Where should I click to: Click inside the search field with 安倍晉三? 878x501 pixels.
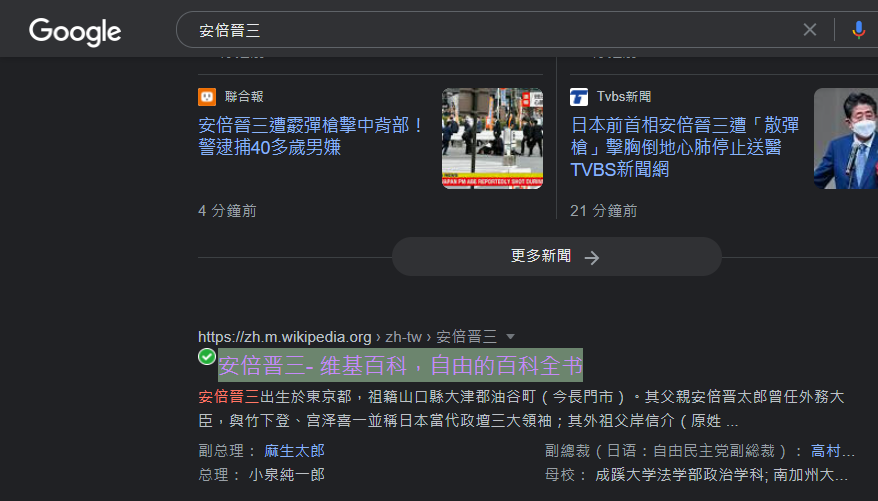tap(493, 30)
